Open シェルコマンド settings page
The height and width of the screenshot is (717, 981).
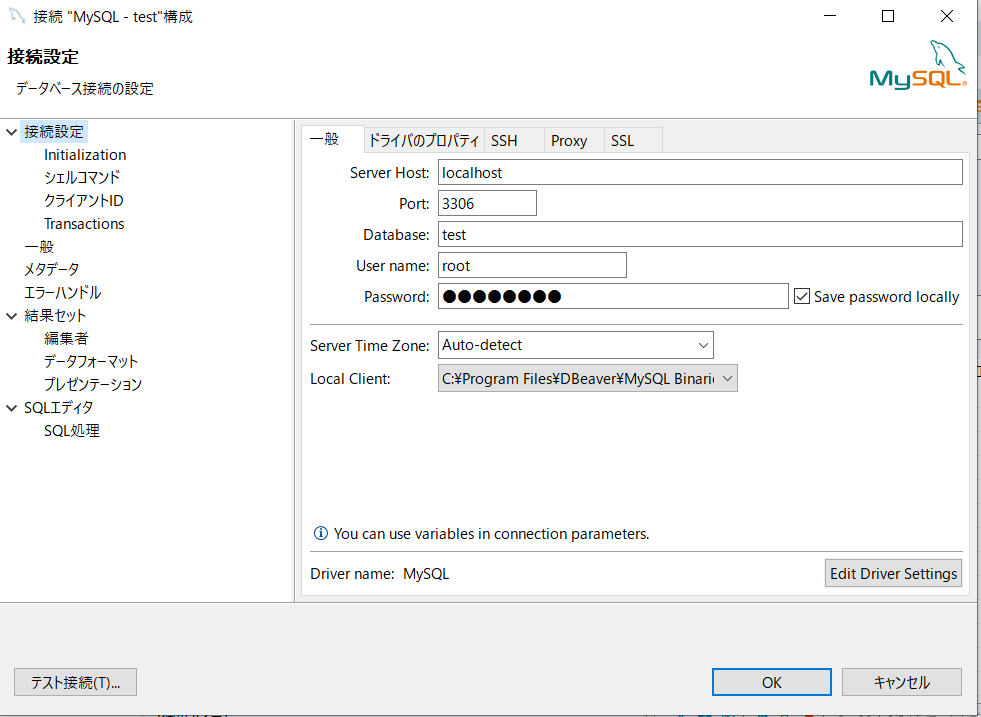[82, 178]
